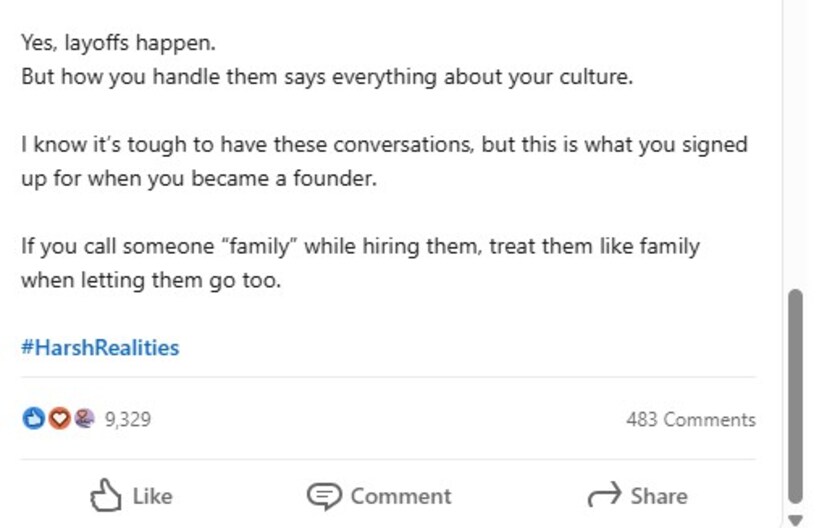Click the vertical scrollbar thumb
This screenshot has width=827, height=528.
(x=795, y=395)
